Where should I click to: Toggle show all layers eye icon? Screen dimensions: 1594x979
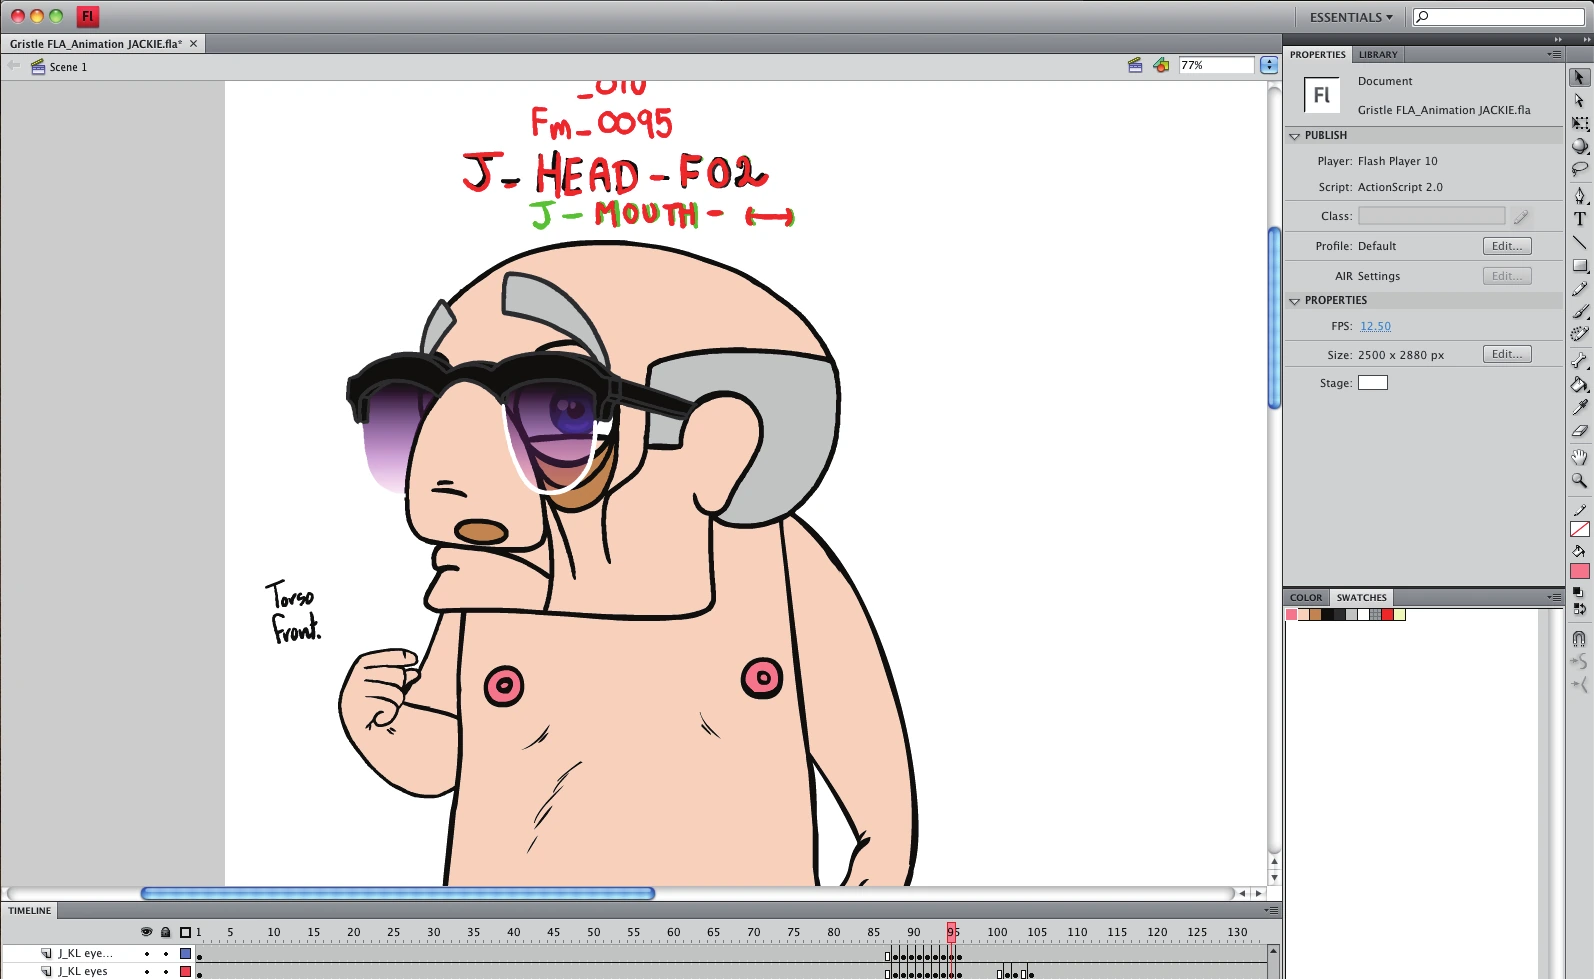[x=147, y=932]
